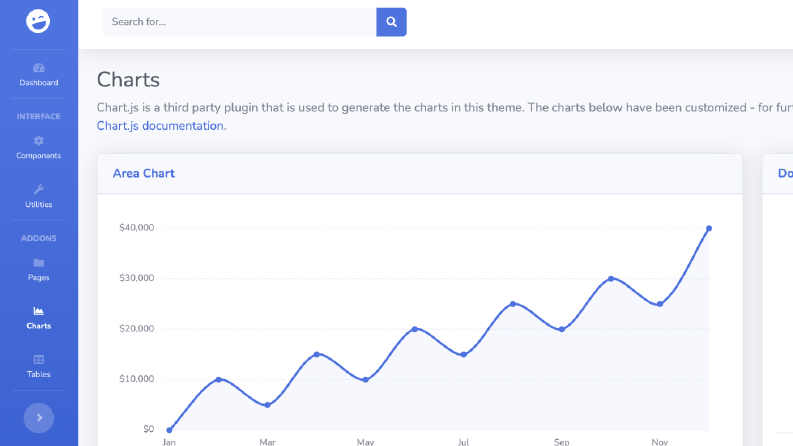Click the Mar x-axis label

click(x=268, y=442)
